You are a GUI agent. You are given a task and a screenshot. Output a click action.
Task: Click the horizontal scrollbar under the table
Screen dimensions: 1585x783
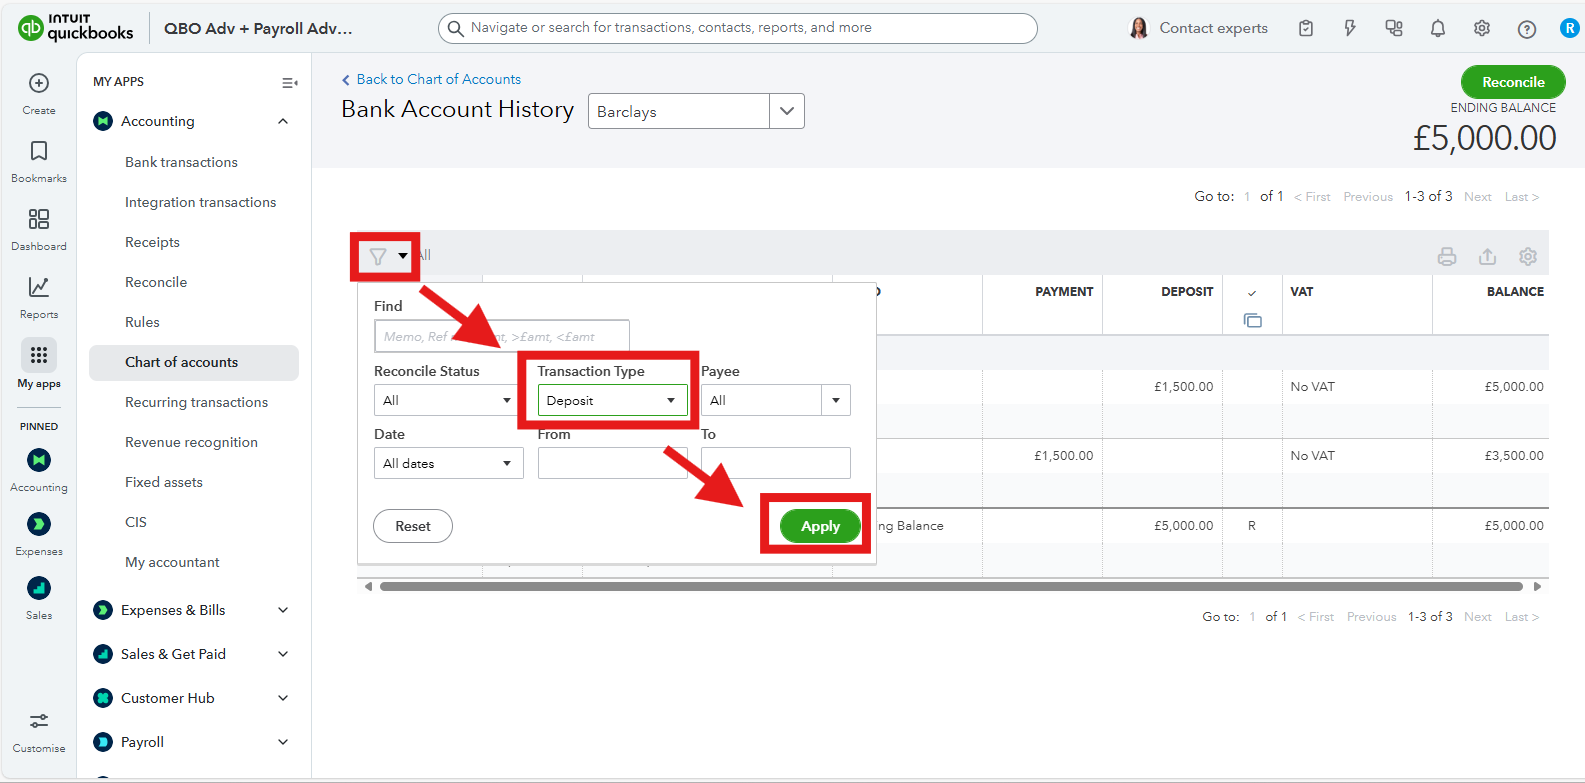(x=950, y=587)
